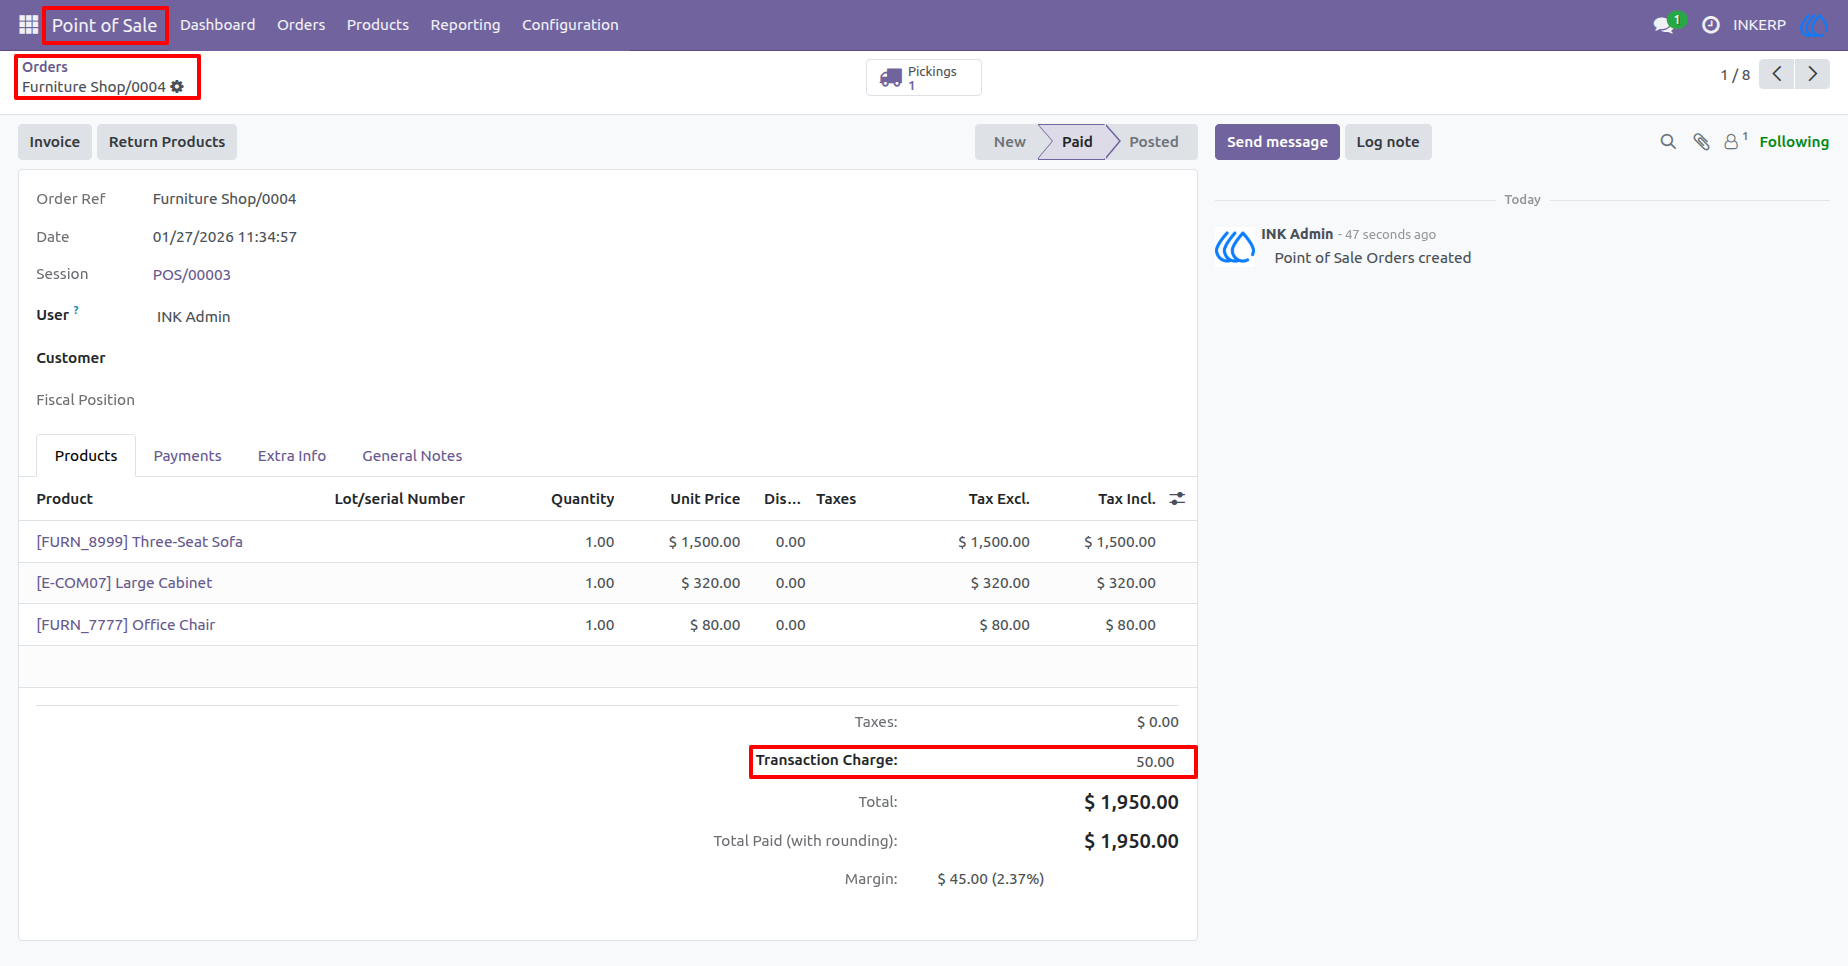Viewport: 1848px width, 966px height.
Task: Click the Invoice button
Action: click(x=55, y=142)
